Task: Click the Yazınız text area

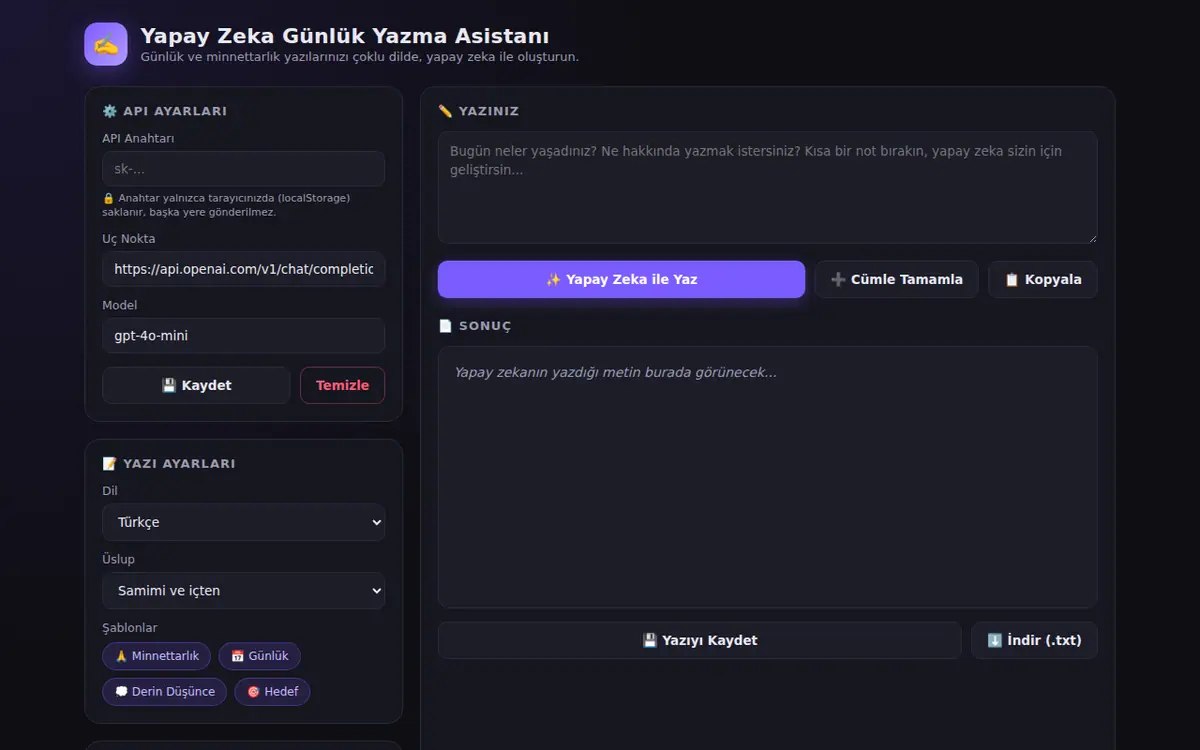Action: [x=767, y=187]
